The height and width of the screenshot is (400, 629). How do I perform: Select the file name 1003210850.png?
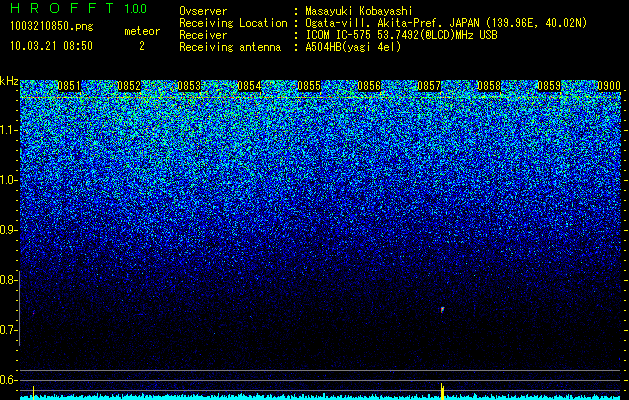52,26
